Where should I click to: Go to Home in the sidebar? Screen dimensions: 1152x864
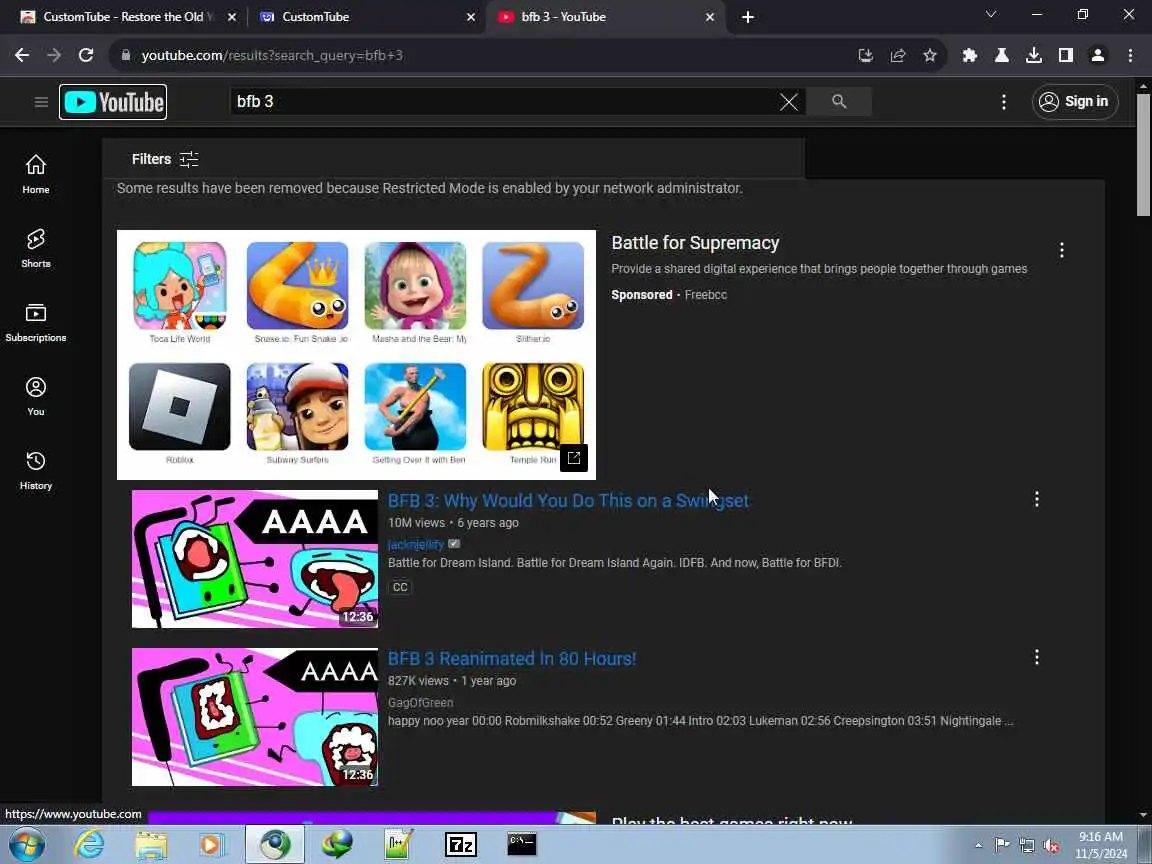coord(35,174)
